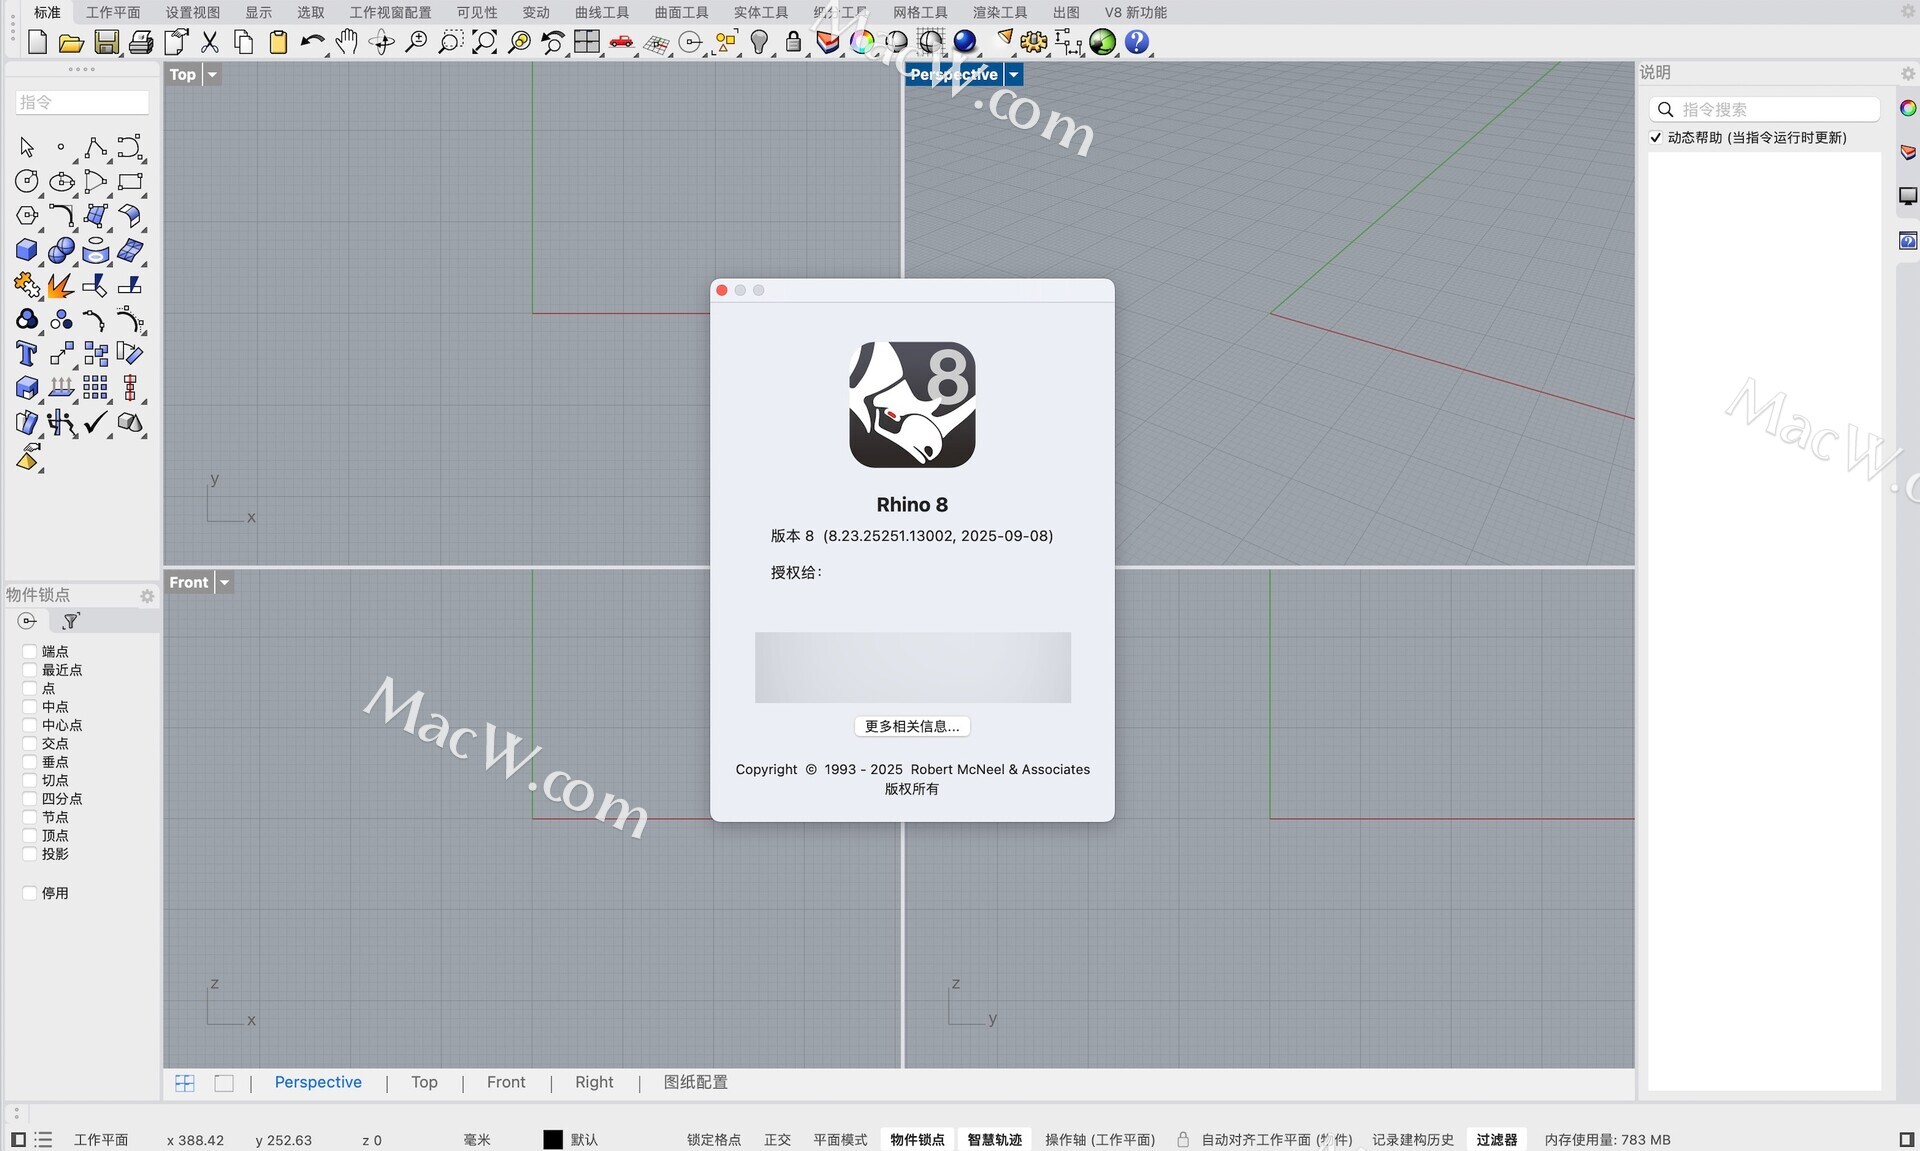Click the black default layer color swatch

click(553, 1140)
